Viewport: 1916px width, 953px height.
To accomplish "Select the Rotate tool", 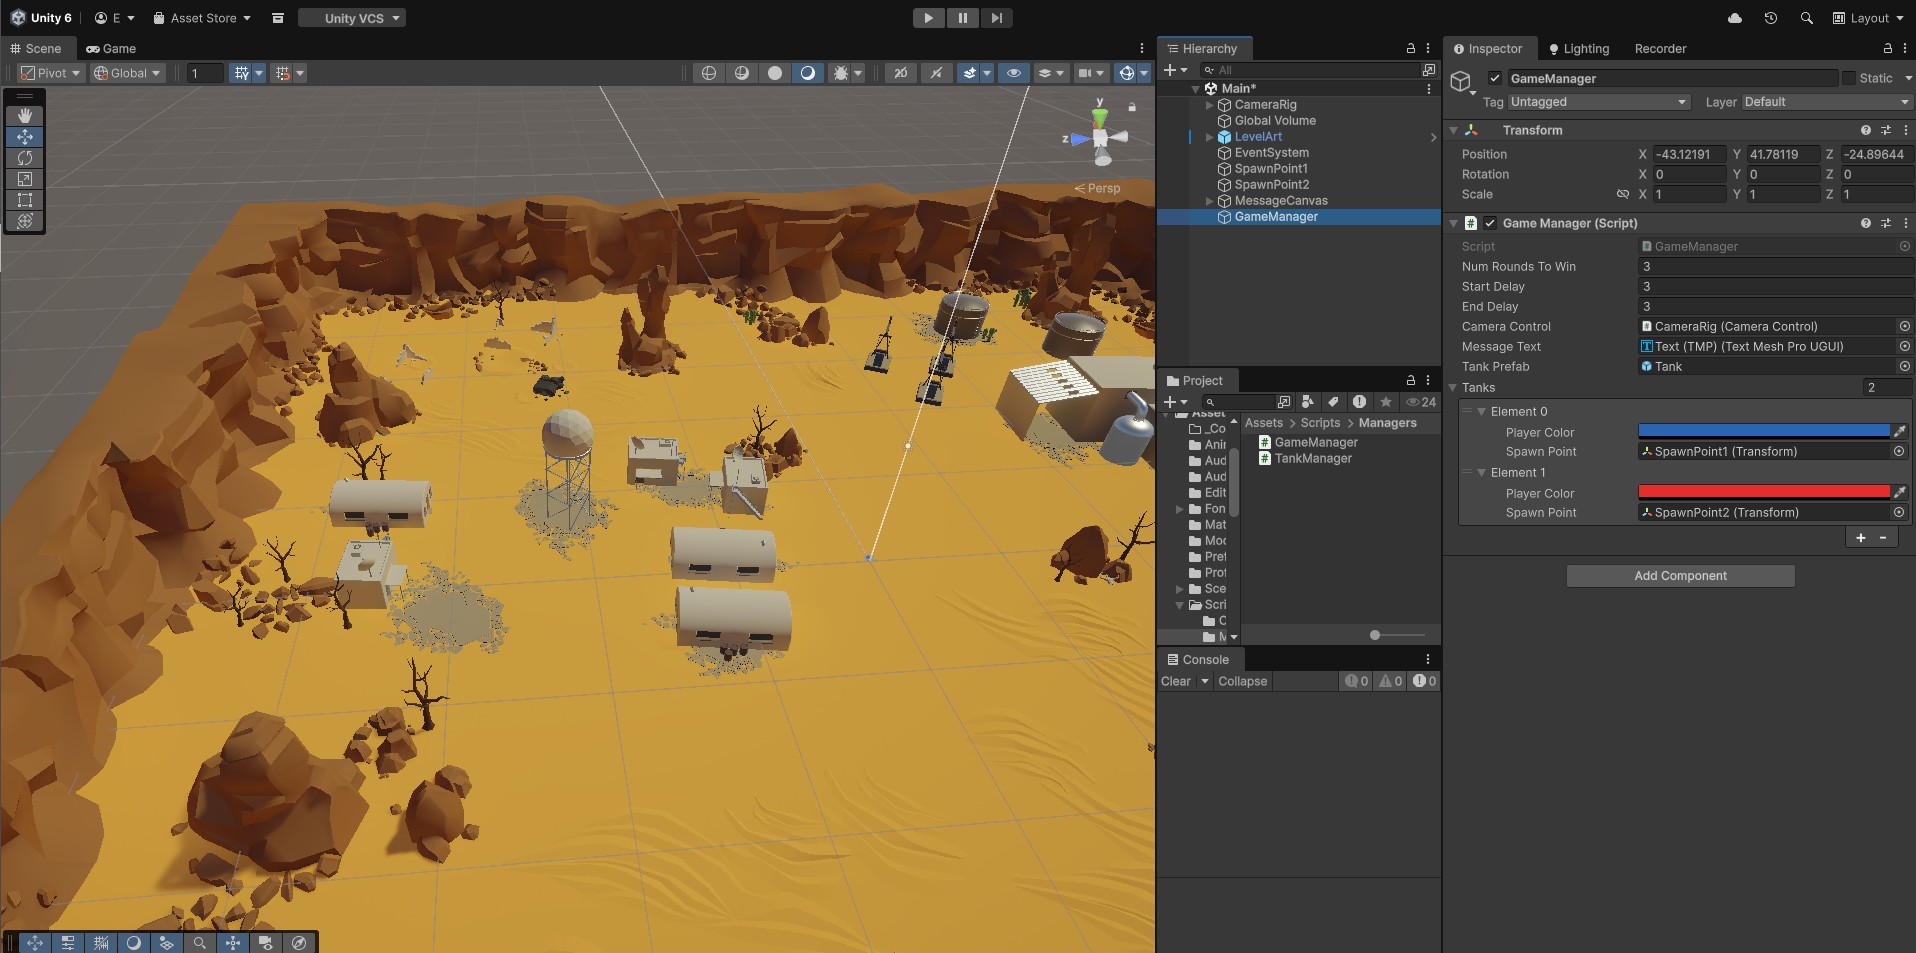I will [25, 158].
